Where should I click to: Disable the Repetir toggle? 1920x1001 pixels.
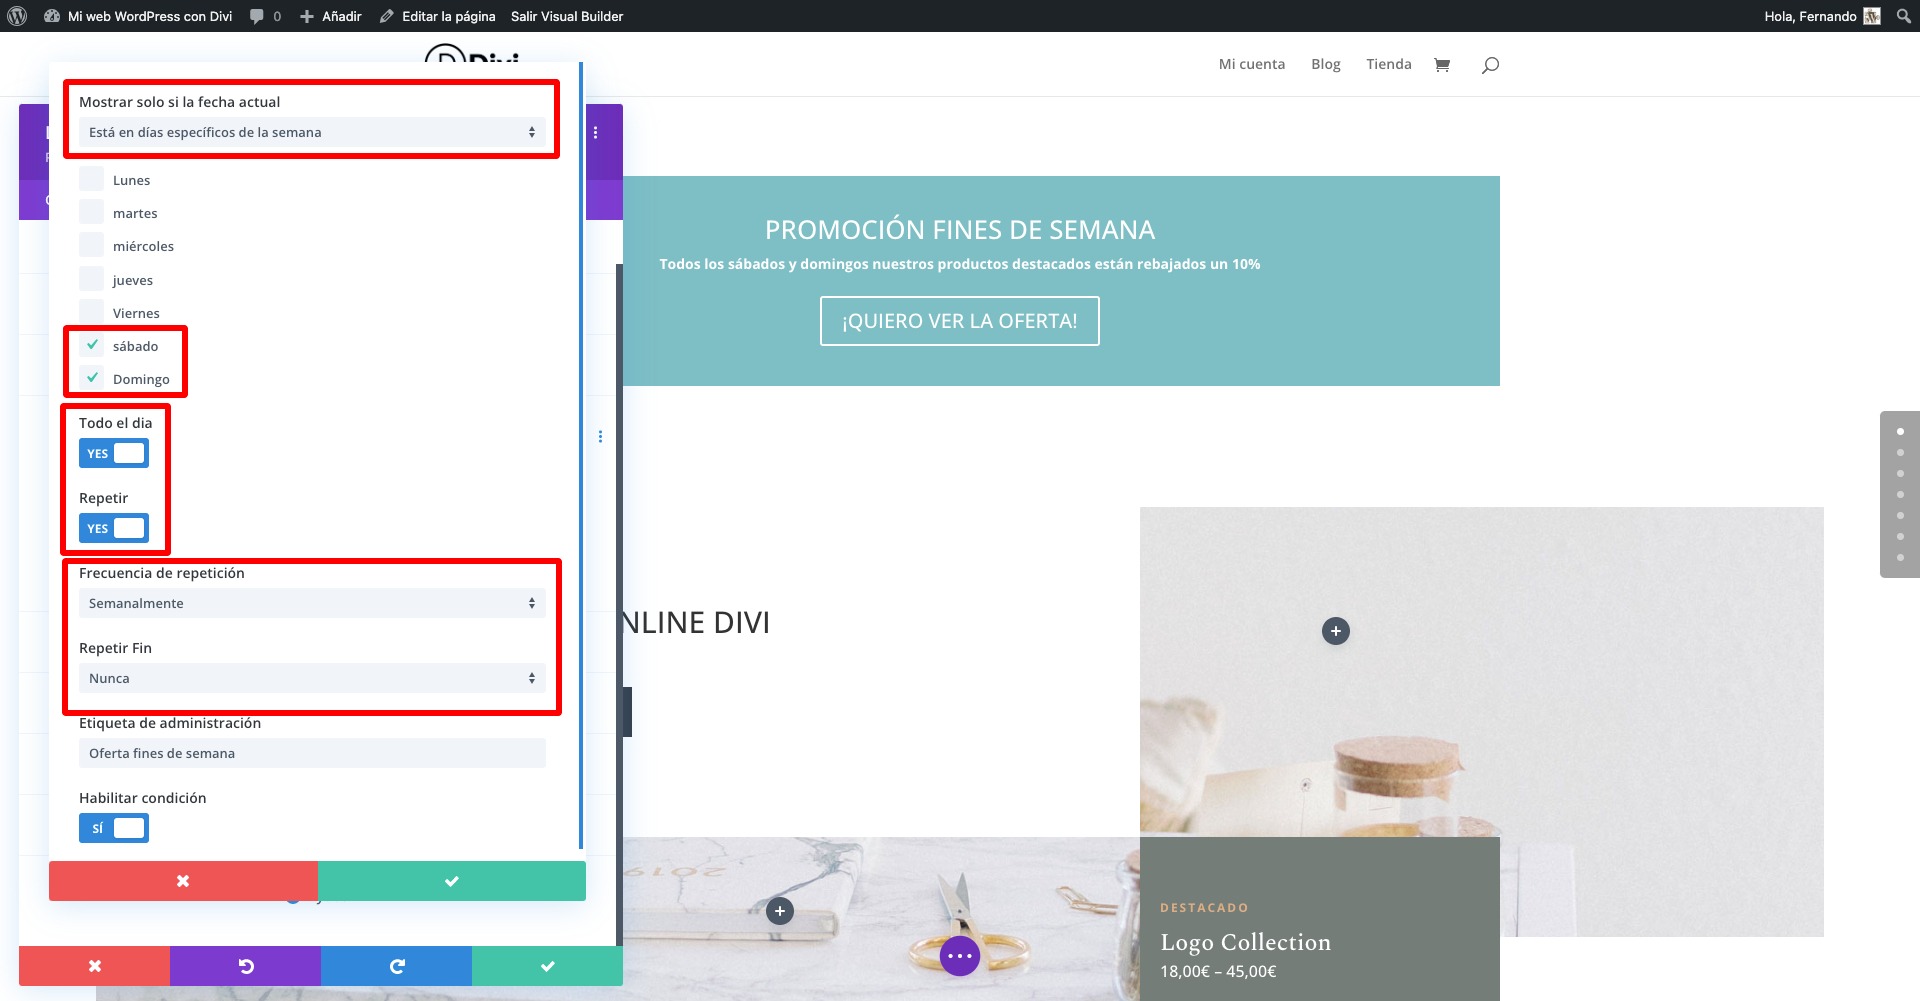pos(114,528)
